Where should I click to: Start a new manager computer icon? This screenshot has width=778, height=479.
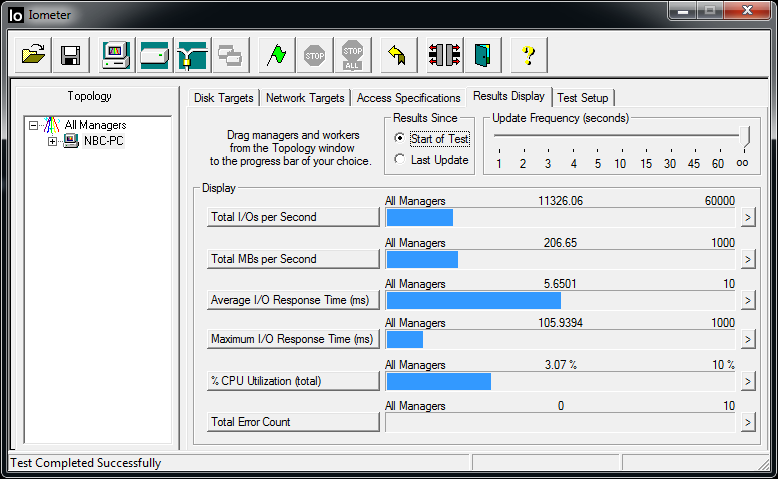116,55
